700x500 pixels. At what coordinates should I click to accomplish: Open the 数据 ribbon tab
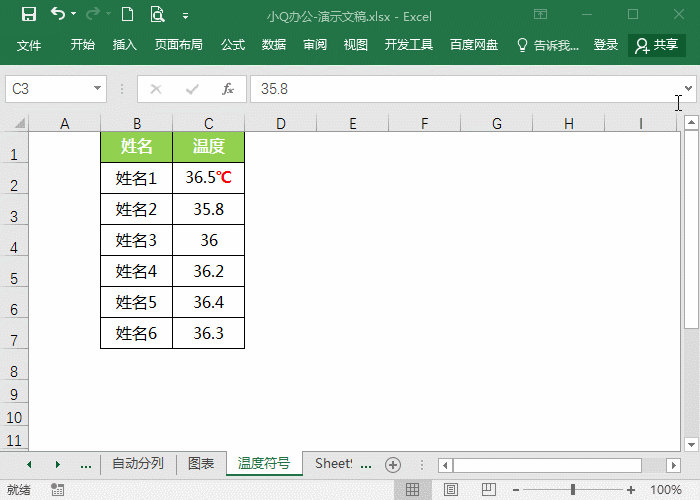click(x=274, y=45)
